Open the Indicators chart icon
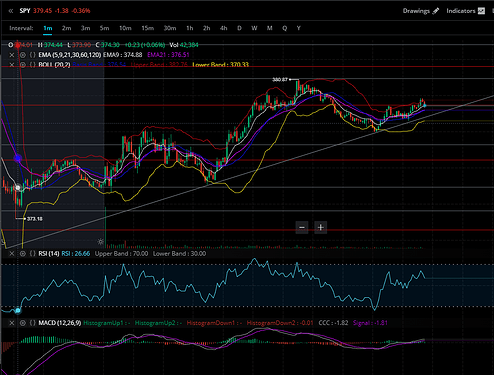This screenshot has height=375, width=494. (x=481, y=11)
